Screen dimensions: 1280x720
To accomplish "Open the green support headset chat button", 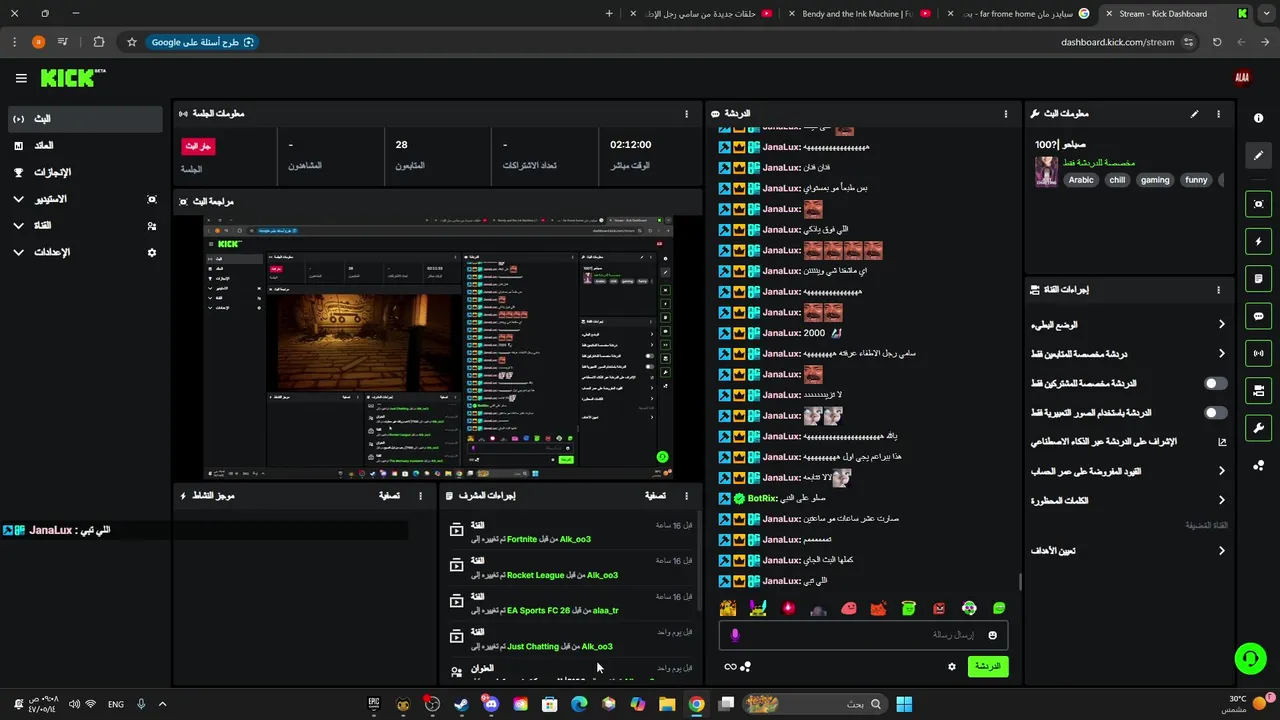I will tap(1250, 658).
